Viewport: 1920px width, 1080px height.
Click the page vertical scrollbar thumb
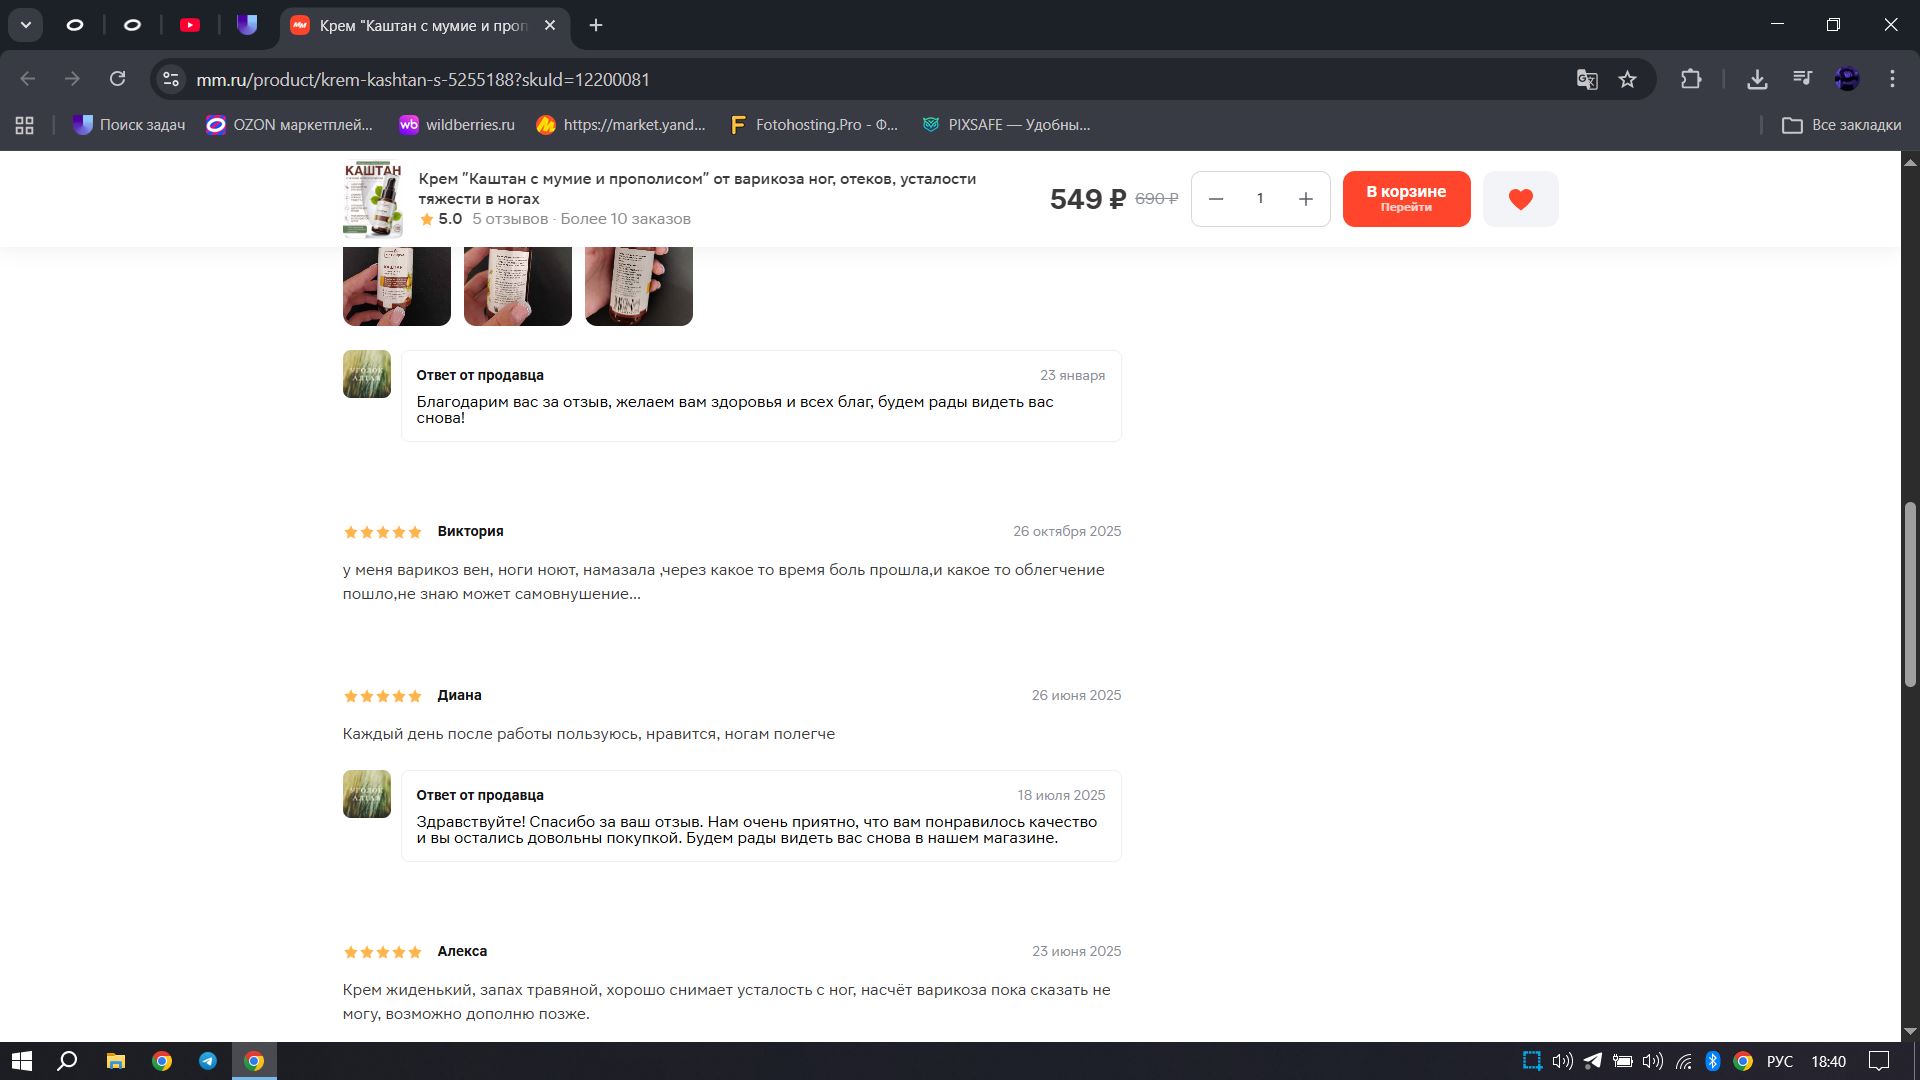[1909, 594]
